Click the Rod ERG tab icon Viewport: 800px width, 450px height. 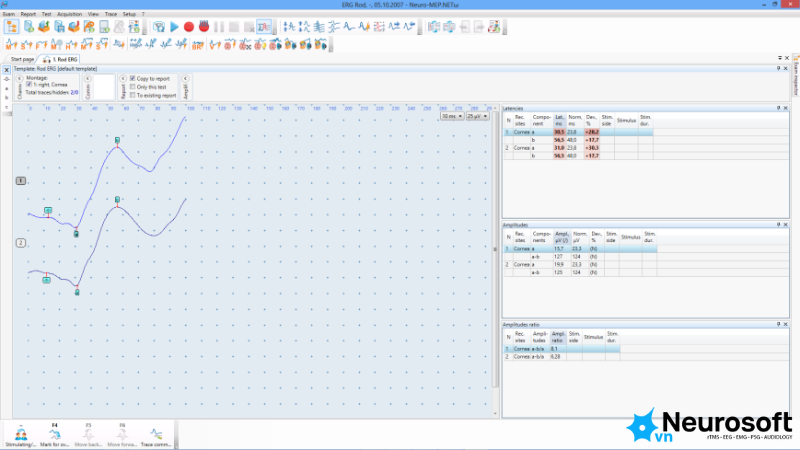pos(47,60)
